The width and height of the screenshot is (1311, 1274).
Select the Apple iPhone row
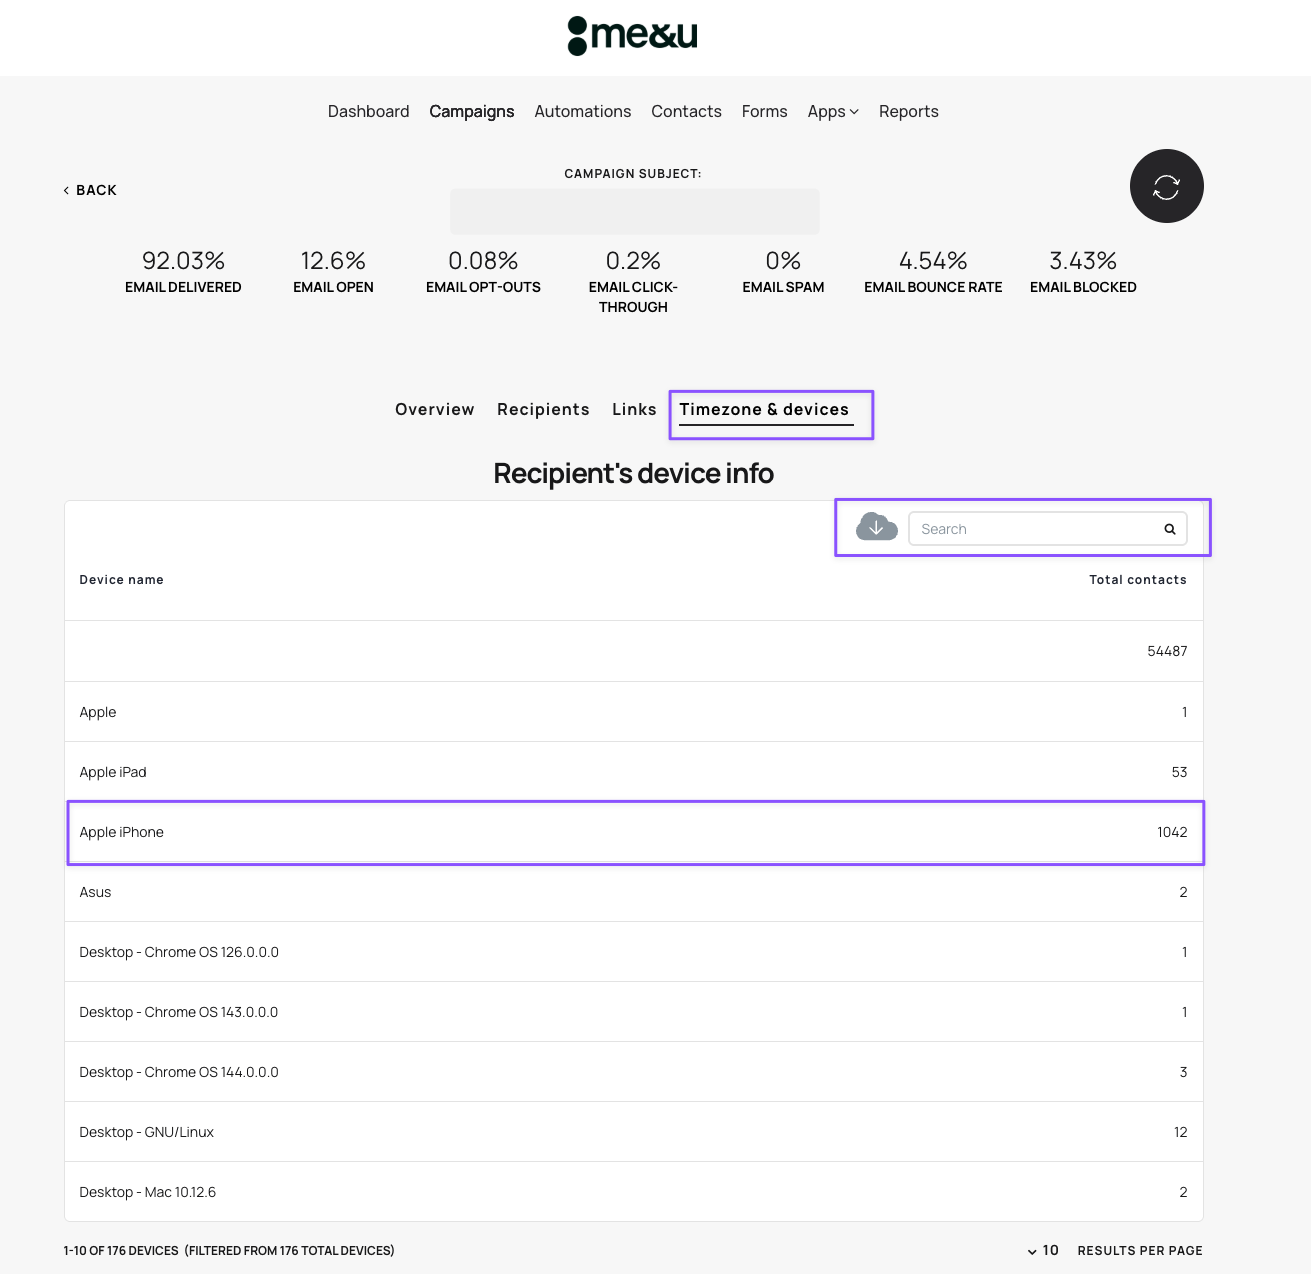pos(634,832)
